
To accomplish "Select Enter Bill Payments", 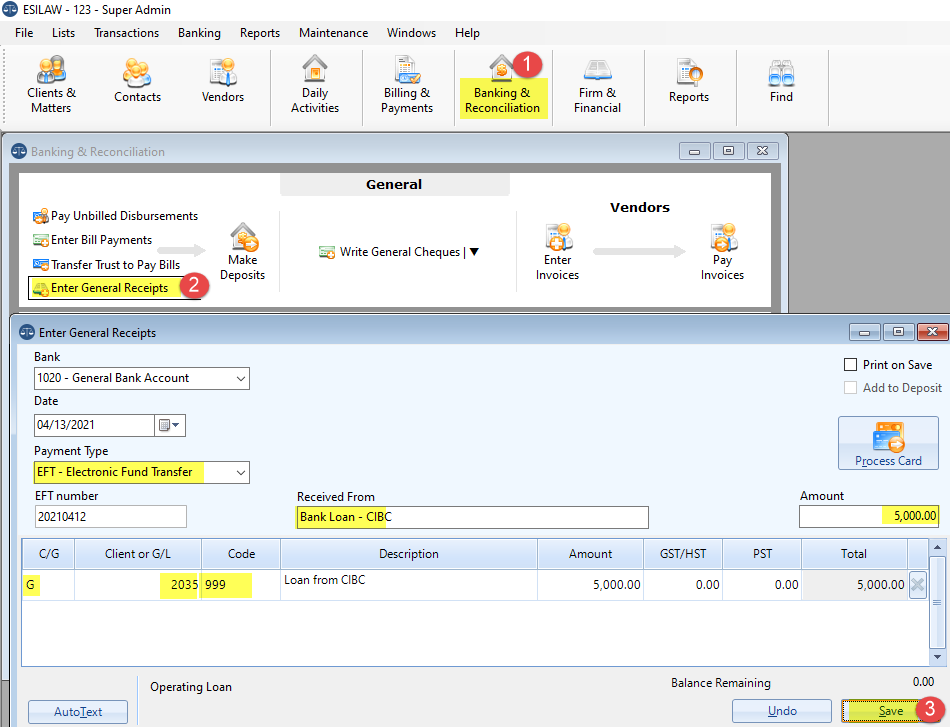I will click(x=93, y=240).
